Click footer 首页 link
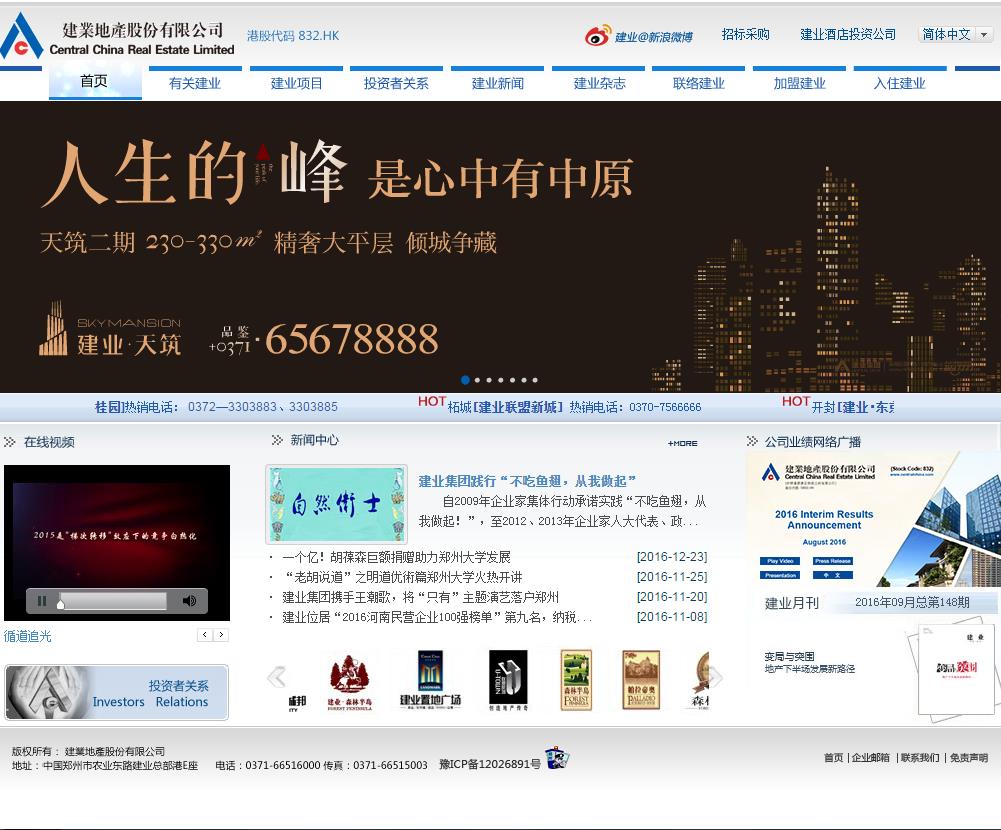Image resolution: width=1001 pixels, height=830 pixels. 833,758
